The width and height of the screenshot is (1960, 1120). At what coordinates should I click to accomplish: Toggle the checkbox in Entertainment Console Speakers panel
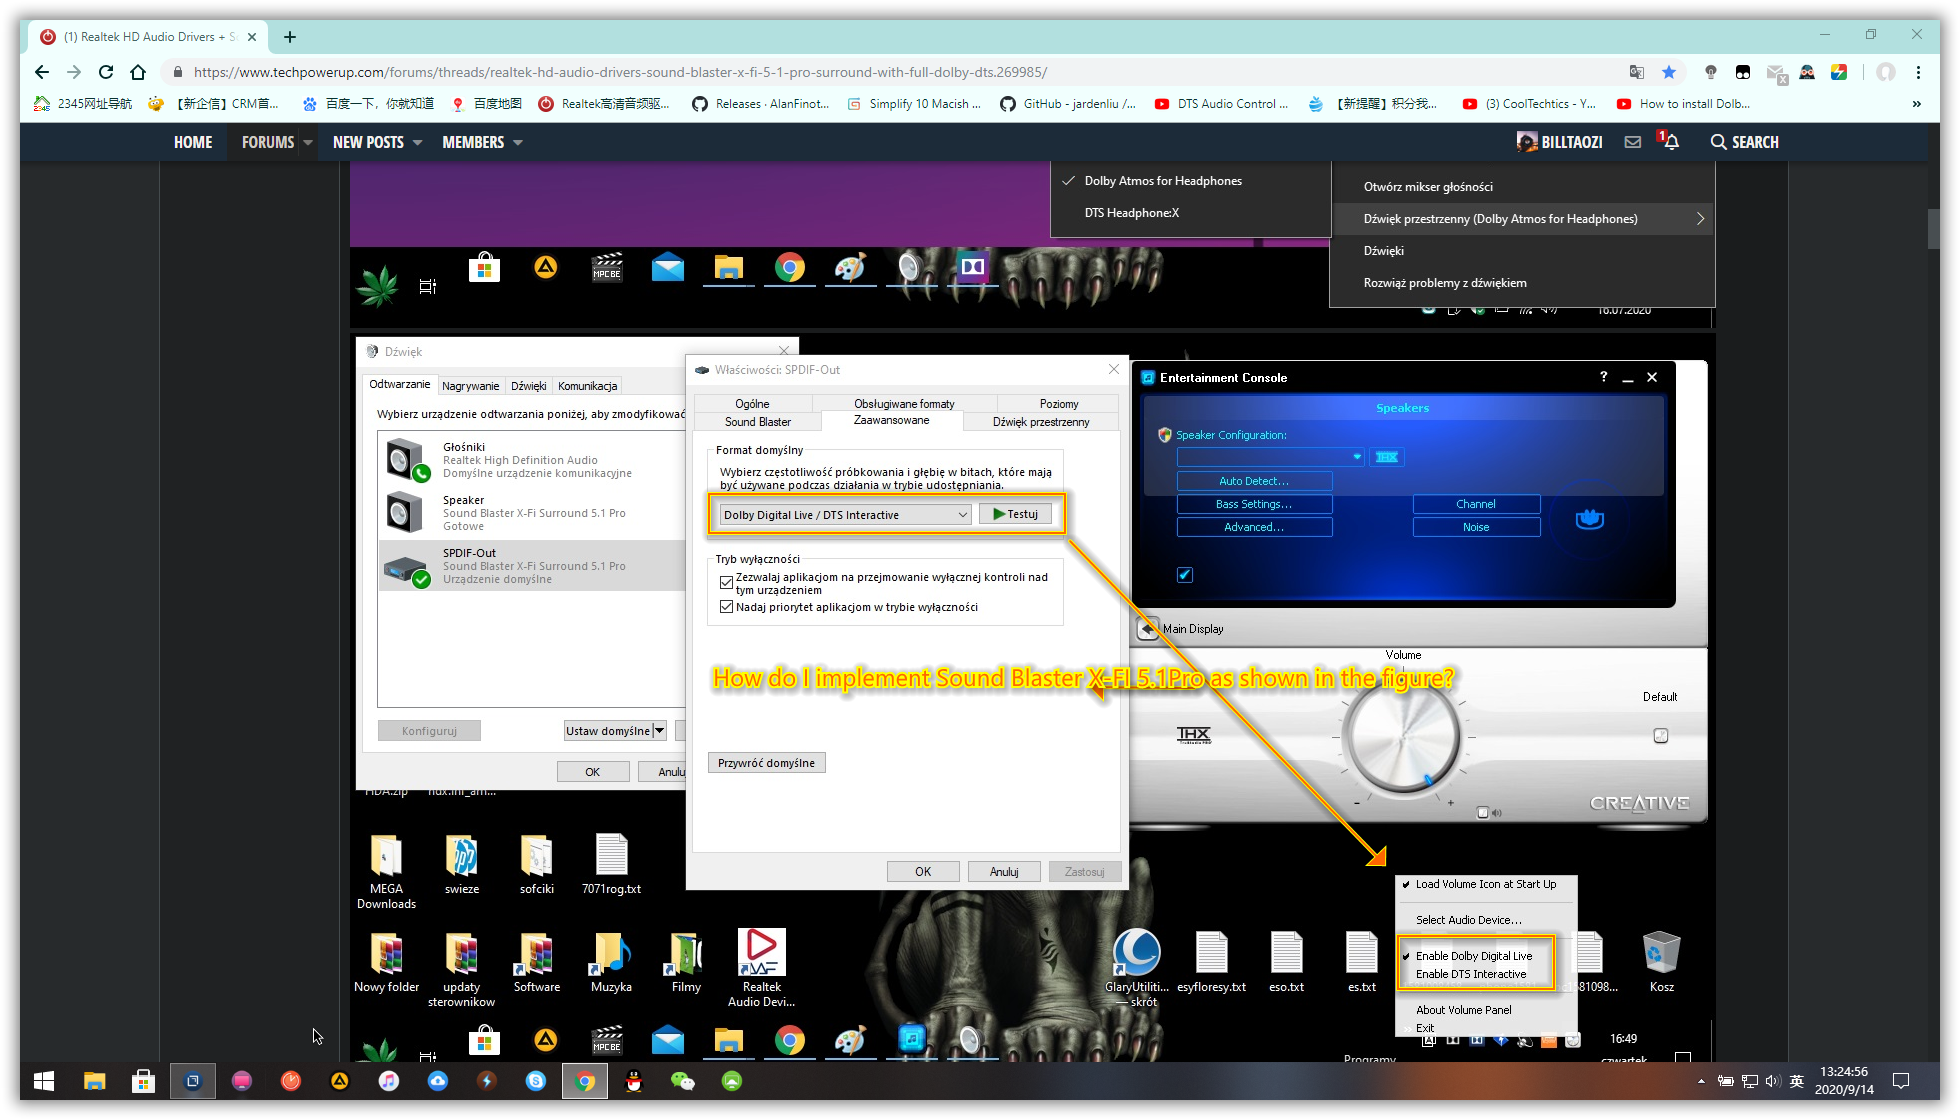1185,575
